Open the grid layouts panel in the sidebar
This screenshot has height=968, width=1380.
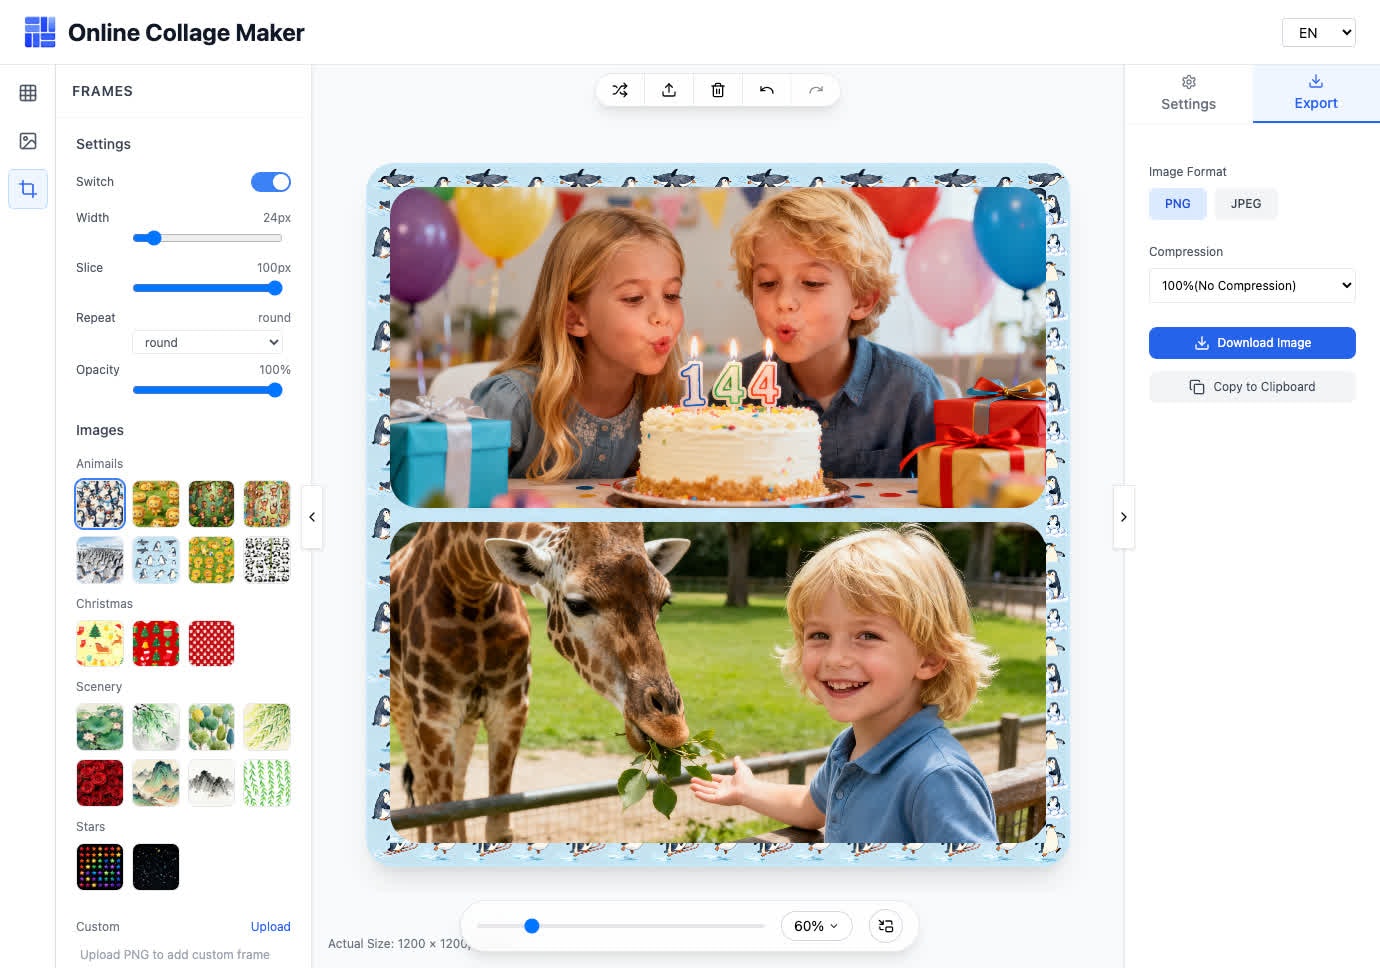27,92
